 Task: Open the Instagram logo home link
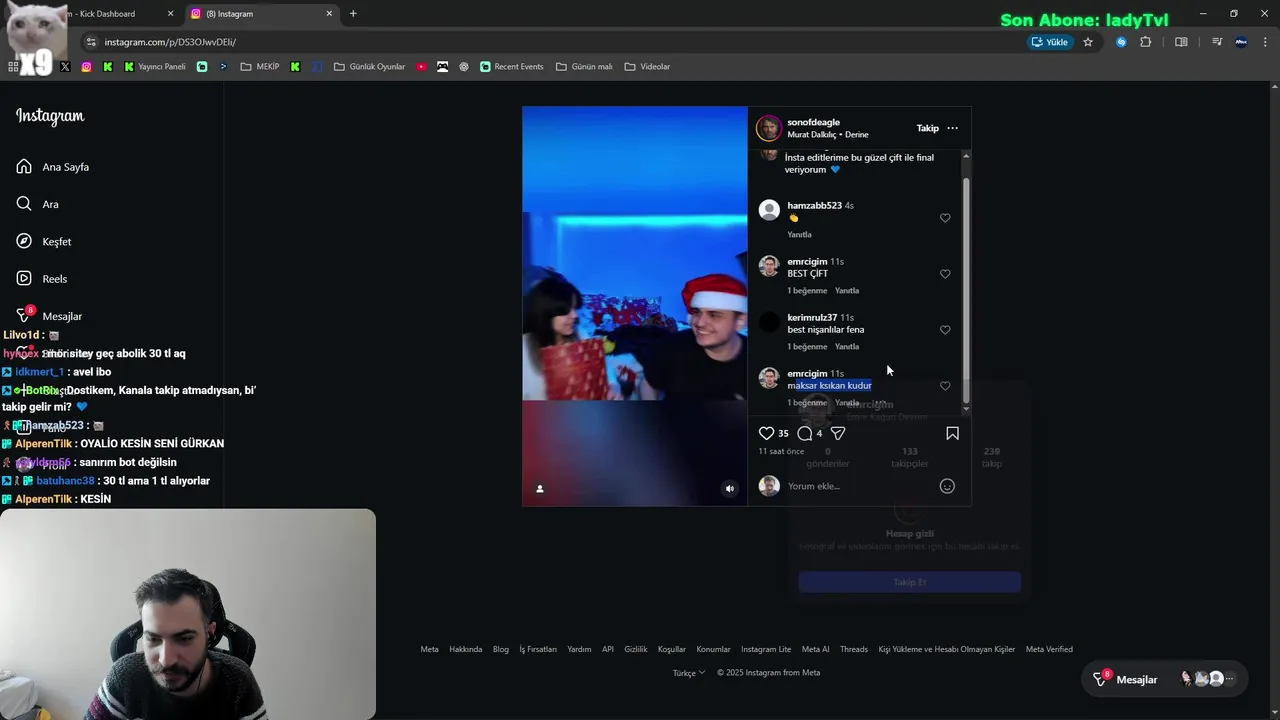coord(50,116)
